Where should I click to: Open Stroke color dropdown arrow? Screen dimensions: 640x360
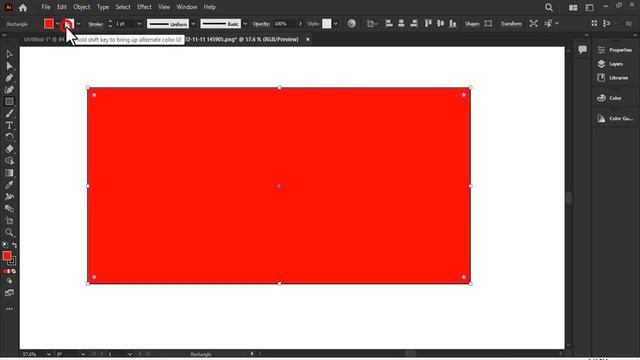(x=78, y=24)
